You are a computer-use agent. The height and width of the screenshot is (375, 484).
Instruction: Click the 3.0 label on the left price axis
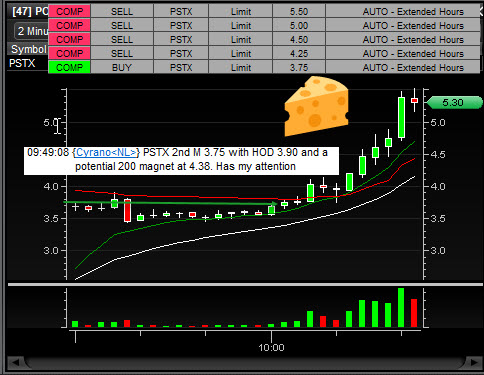coord(51,250)
